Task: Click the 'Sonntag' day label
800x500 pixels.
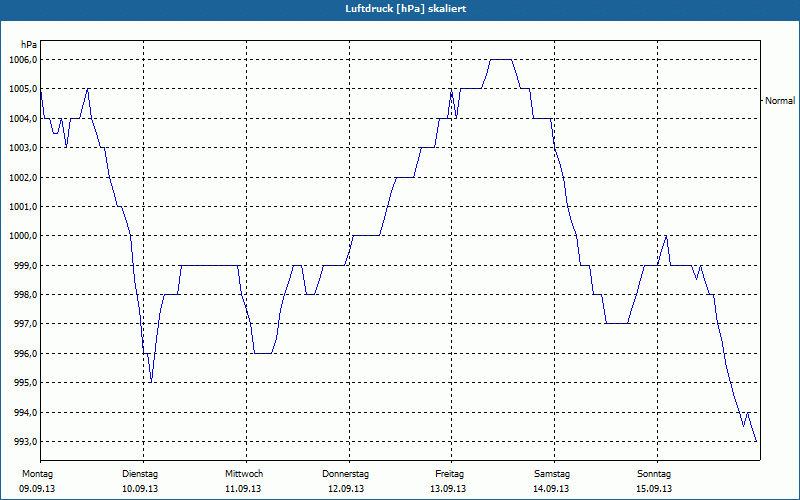Action: [x=654, y=474]
